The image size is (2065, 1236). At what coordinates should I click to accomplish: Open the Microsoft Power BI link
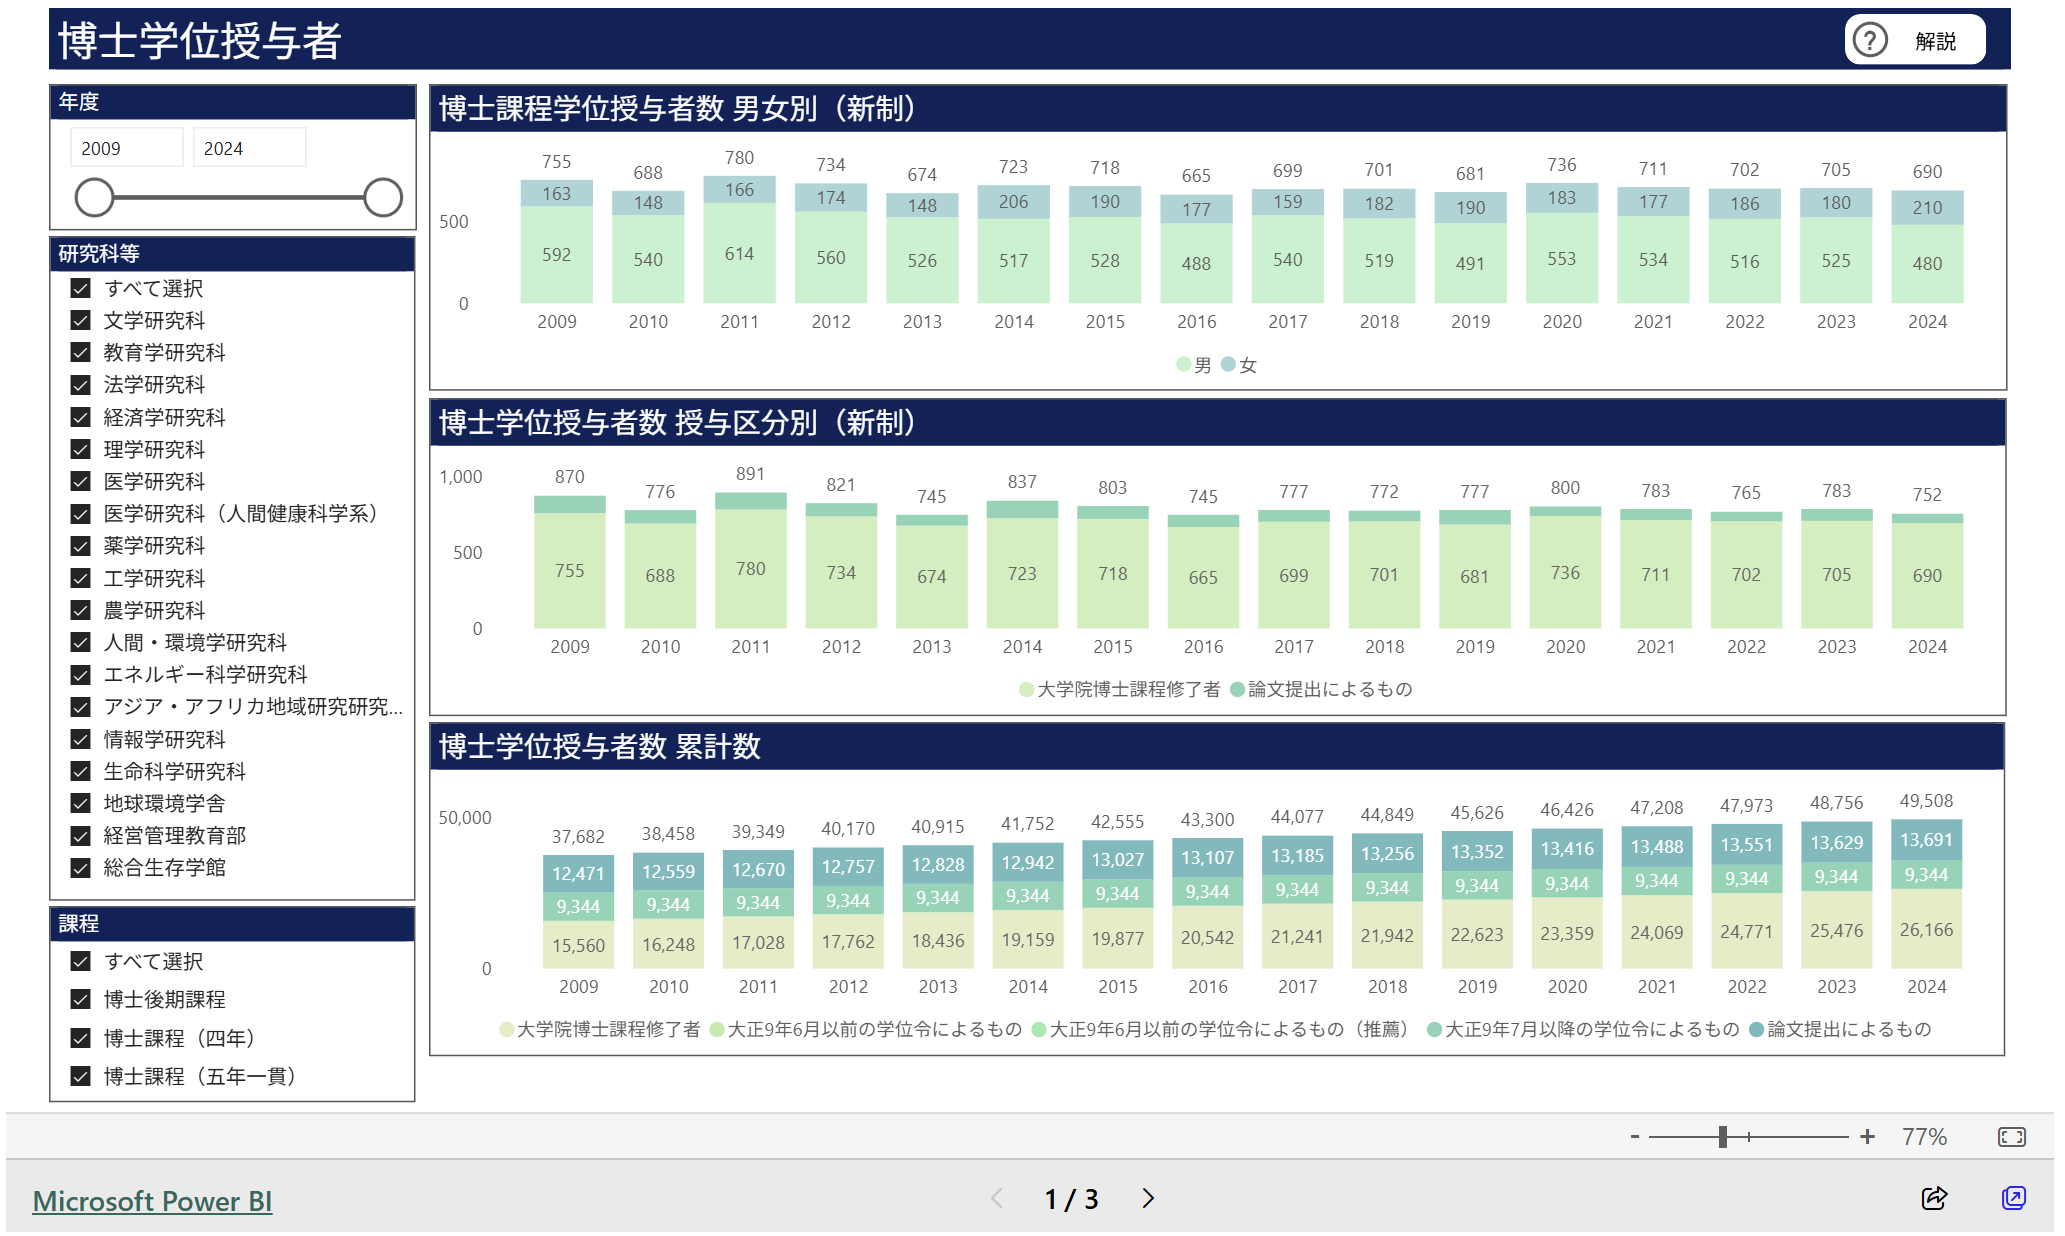[152, 1201]
